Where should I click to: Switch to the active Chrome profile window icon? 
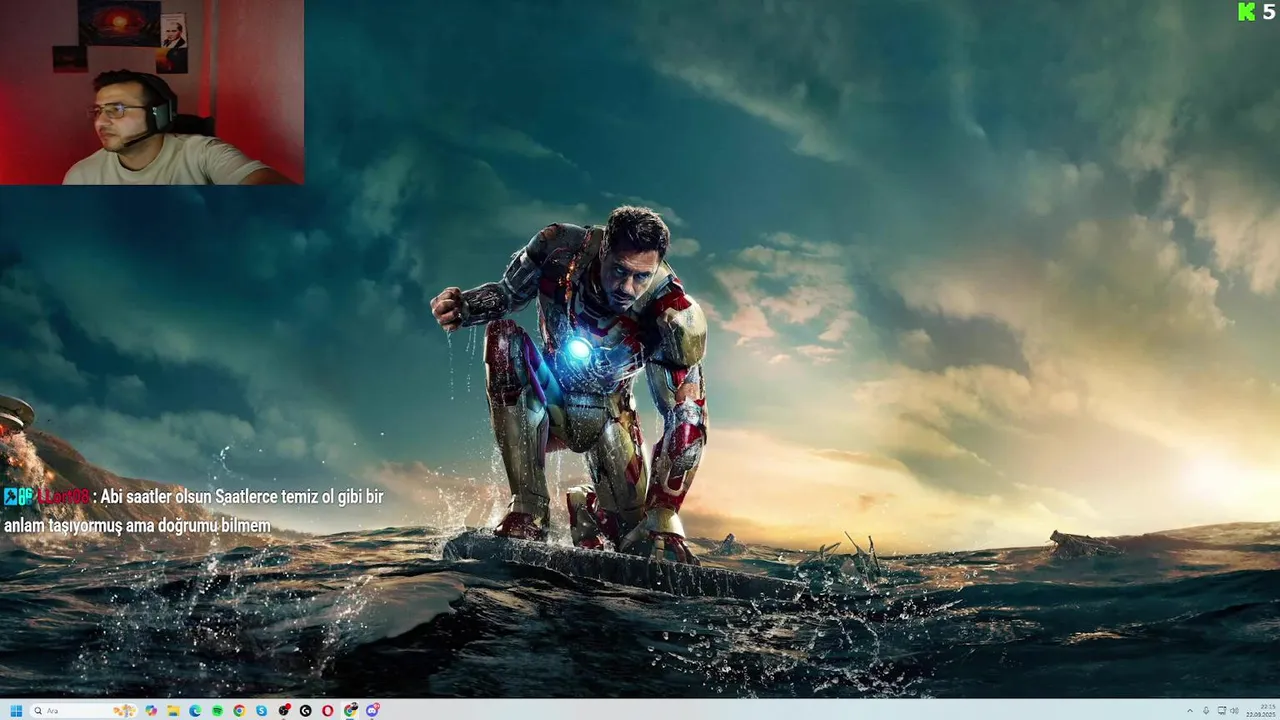point(350,711)
